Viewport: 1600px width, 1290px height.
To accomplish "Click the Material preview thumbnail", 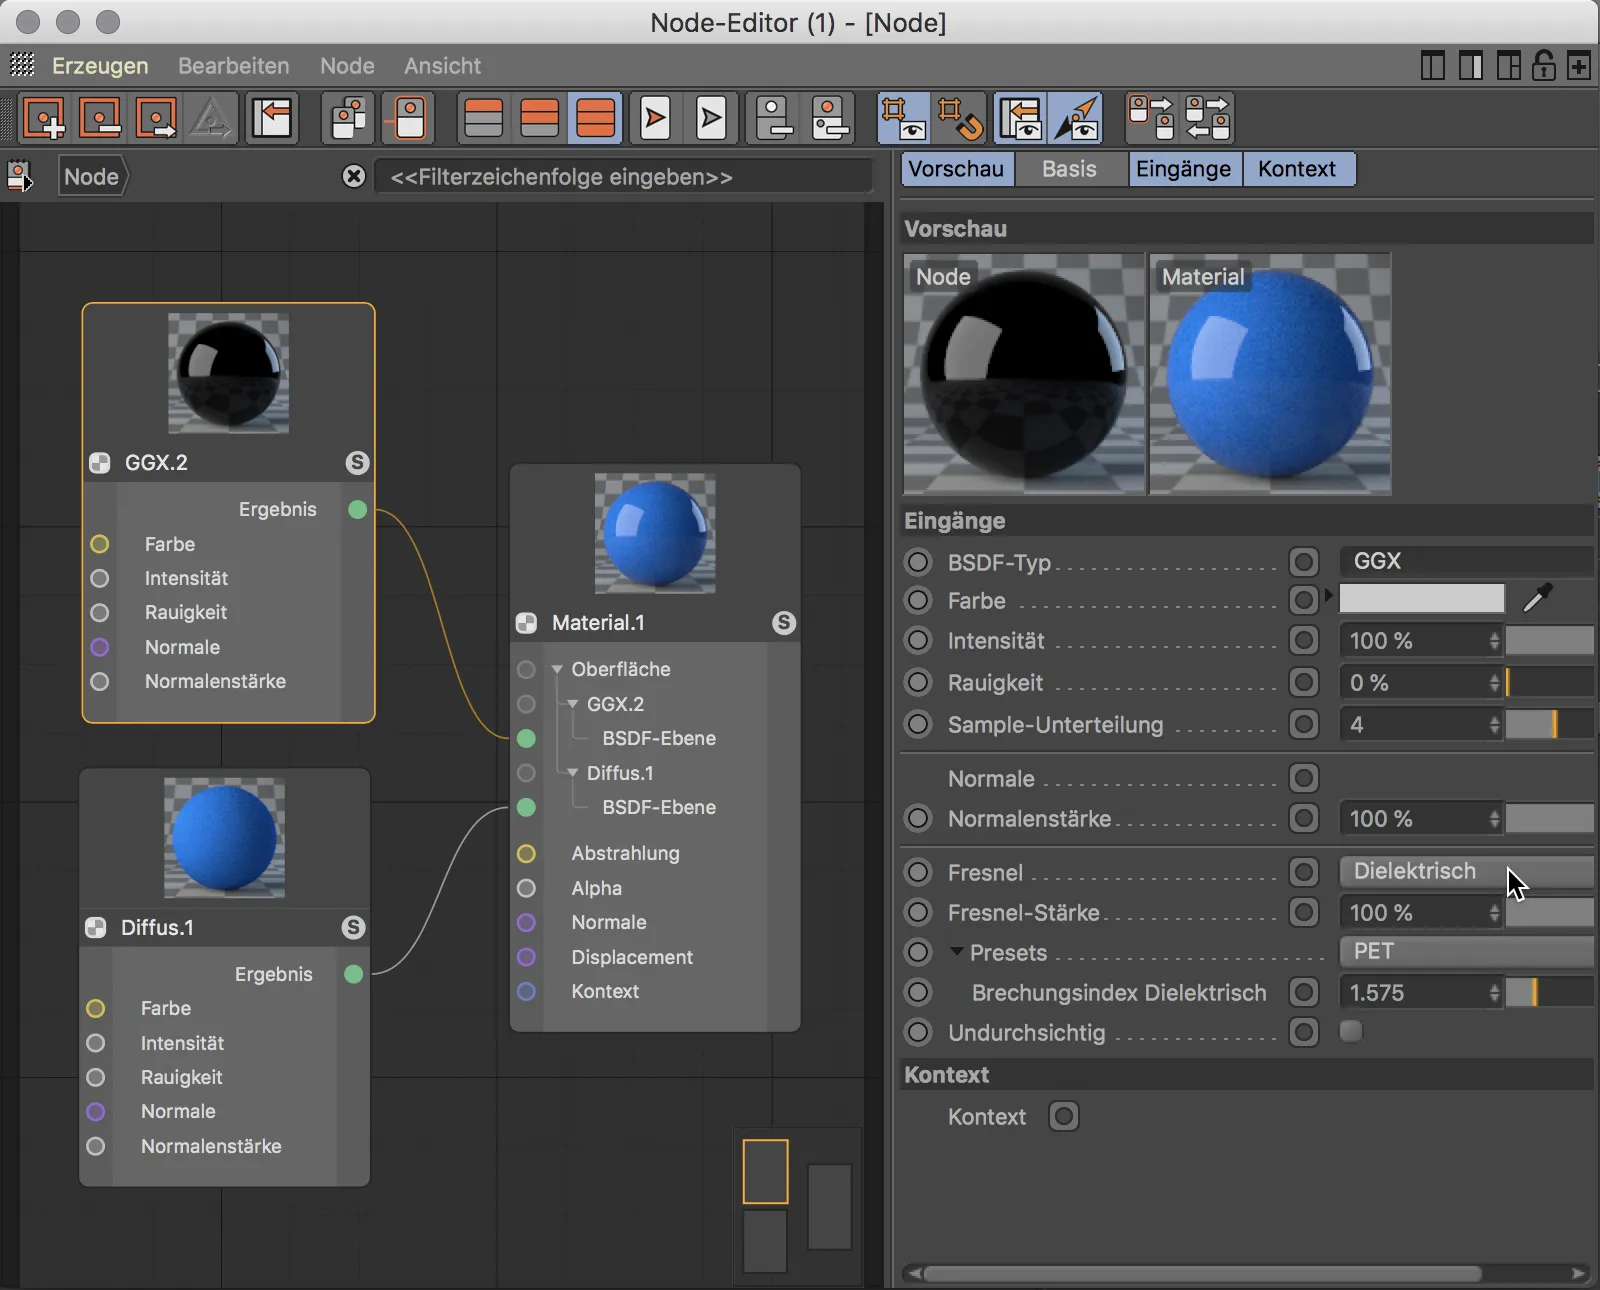I will [x=1270, y=374].
